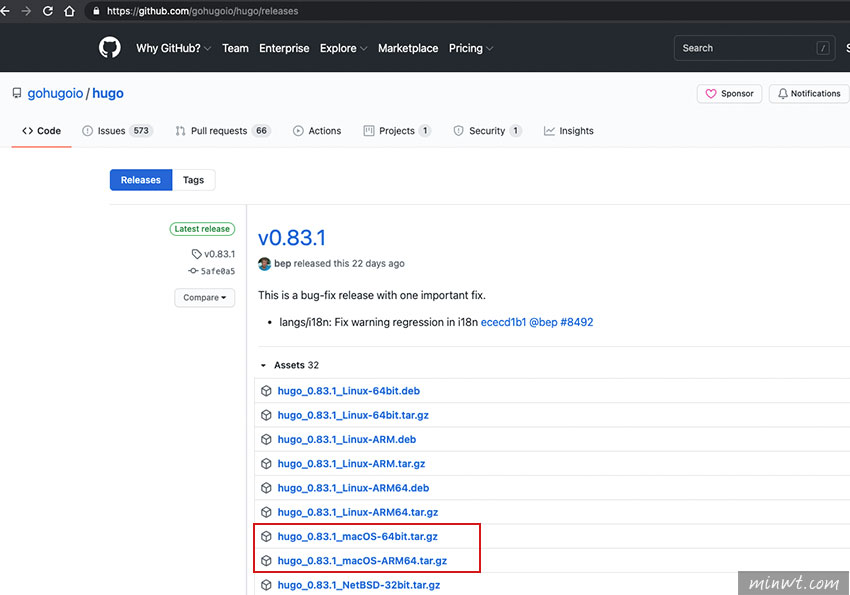The height and width of the screenshot is (595, 850).
Task: Click the package icon for macOS-64bit.tar.gz
Action: (x=266, y=536)
